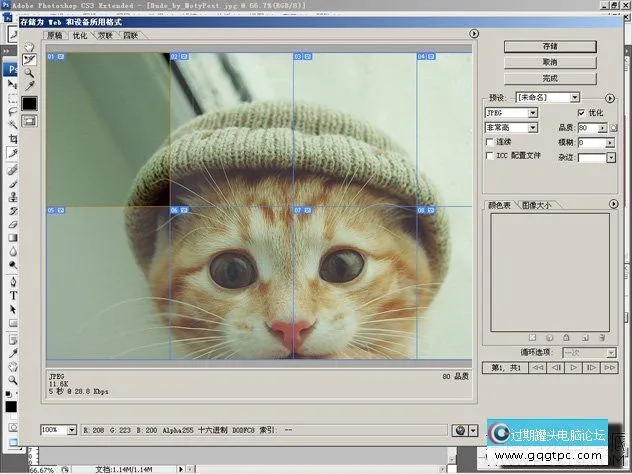Click the 存储 button

[550, 46]
